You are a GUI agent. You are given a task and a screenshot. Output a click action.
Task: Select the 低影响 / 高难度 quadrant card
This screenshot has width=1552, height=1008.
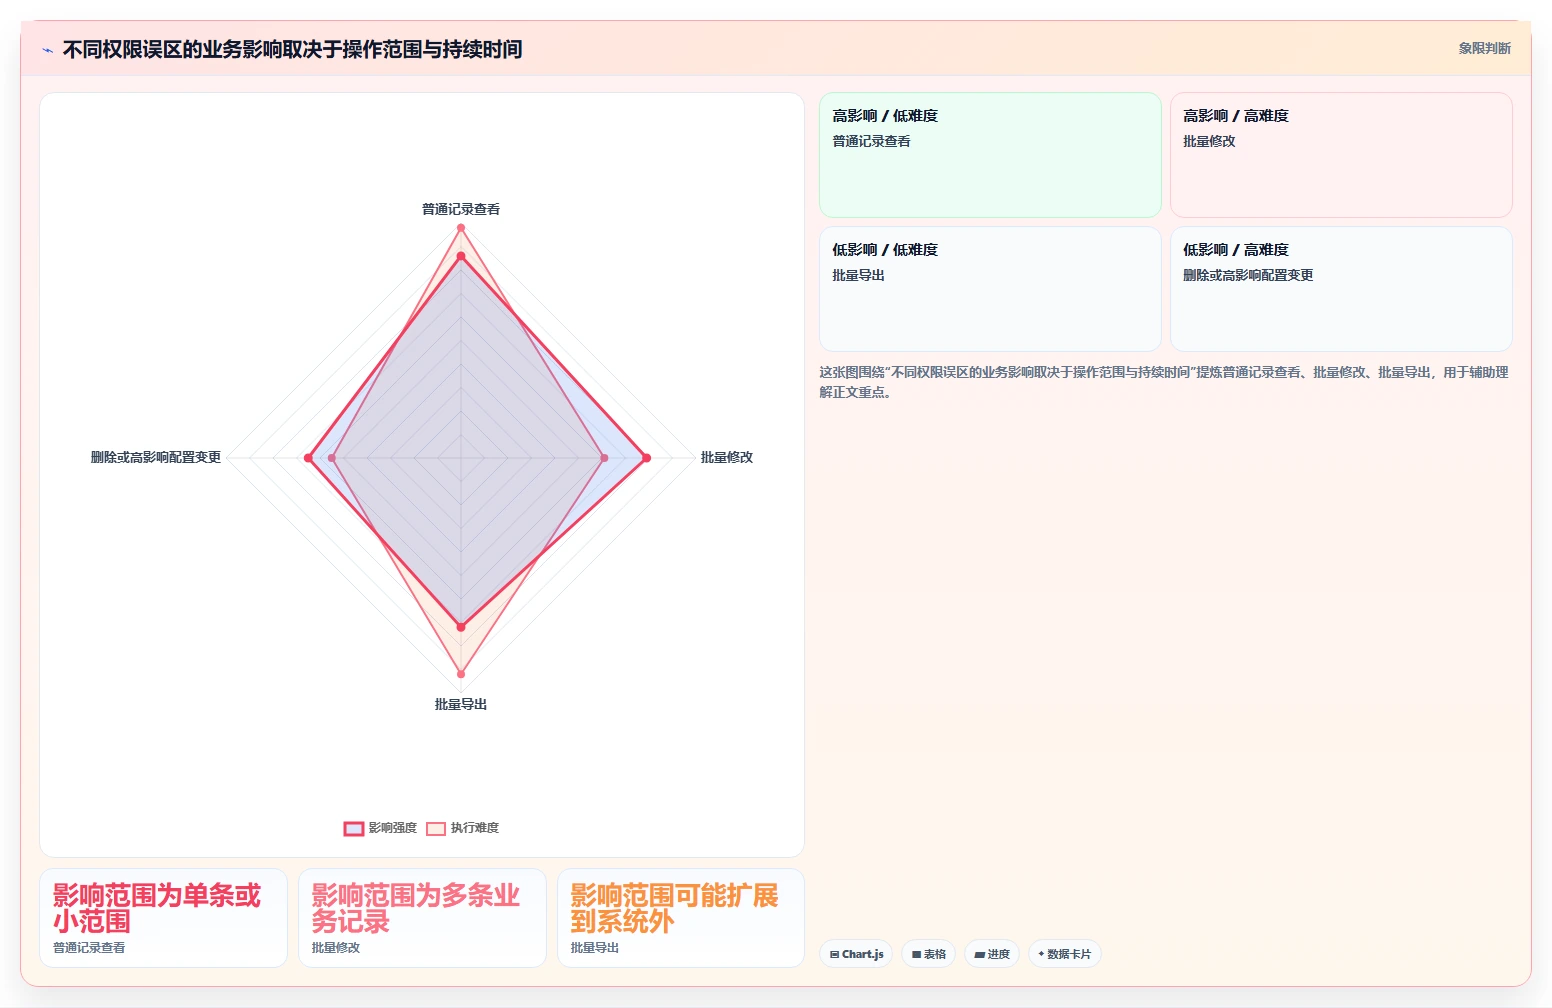coord(1341,289)
